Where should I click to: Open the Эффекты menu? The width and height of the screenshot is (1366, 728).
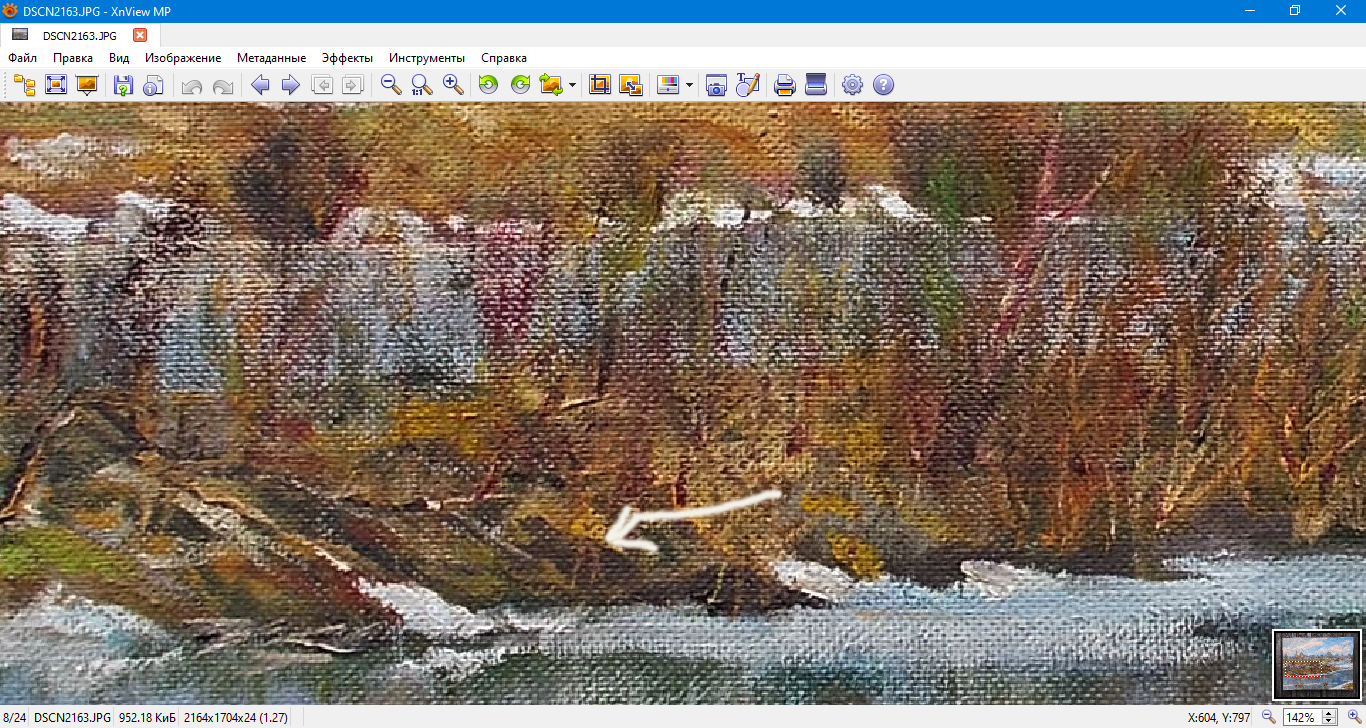click(347, 58)
